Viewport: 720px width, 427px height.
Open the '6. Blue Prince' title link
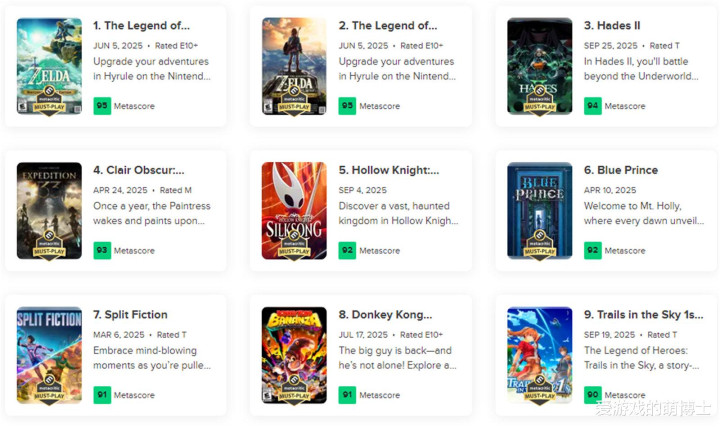[621, 170]
